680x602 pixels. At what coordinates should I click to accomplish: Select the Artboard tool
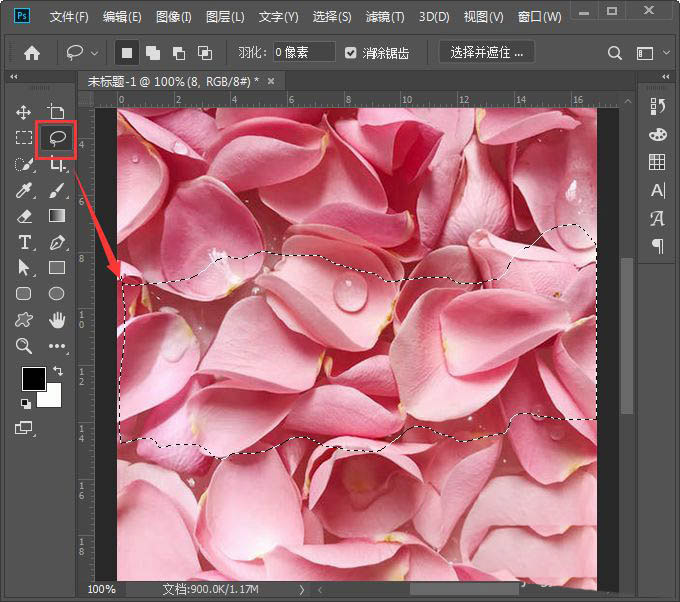[56, 112]
